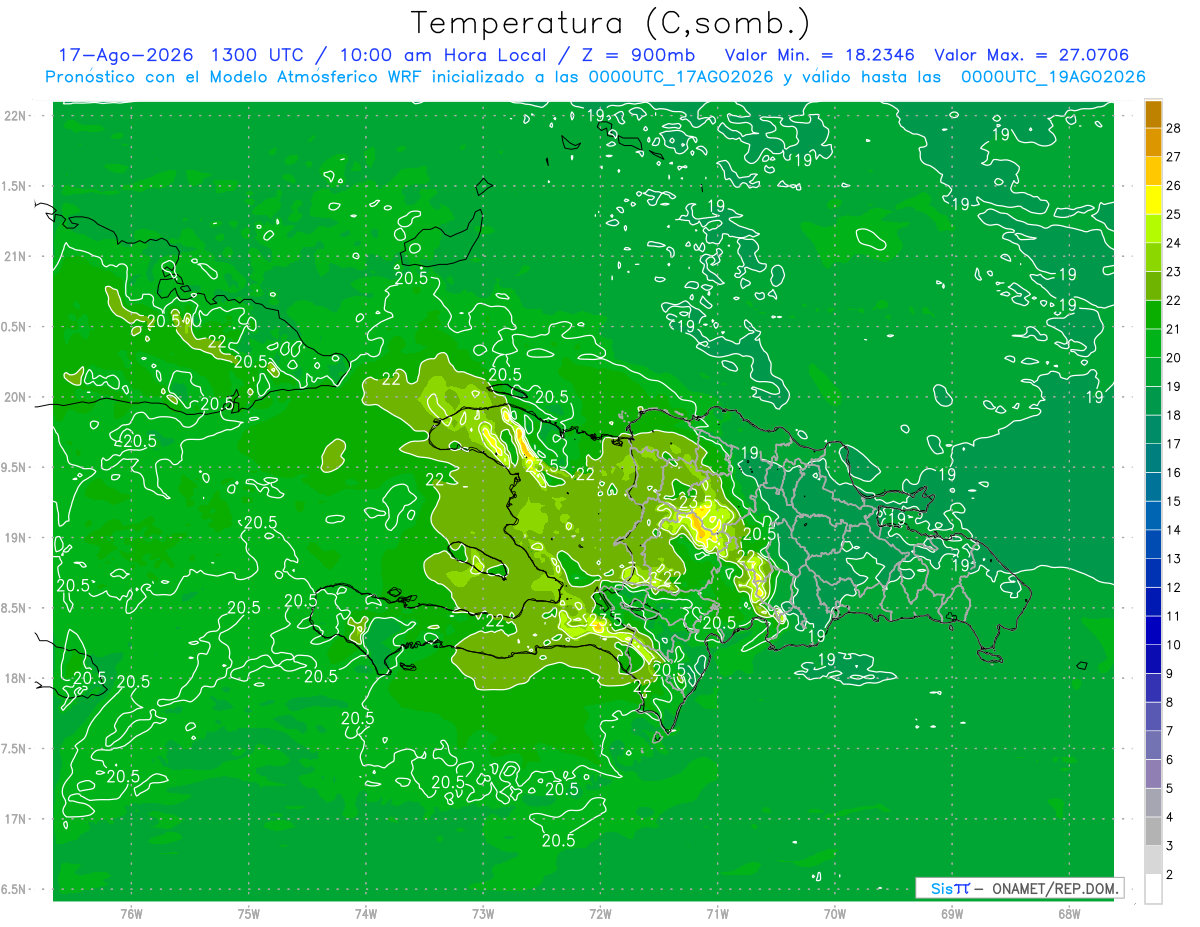This screenshot has height=927, width=1200.
Task: Click the "70W" longitude axis label
Action: pyautogui.click(x=836, y=913)
